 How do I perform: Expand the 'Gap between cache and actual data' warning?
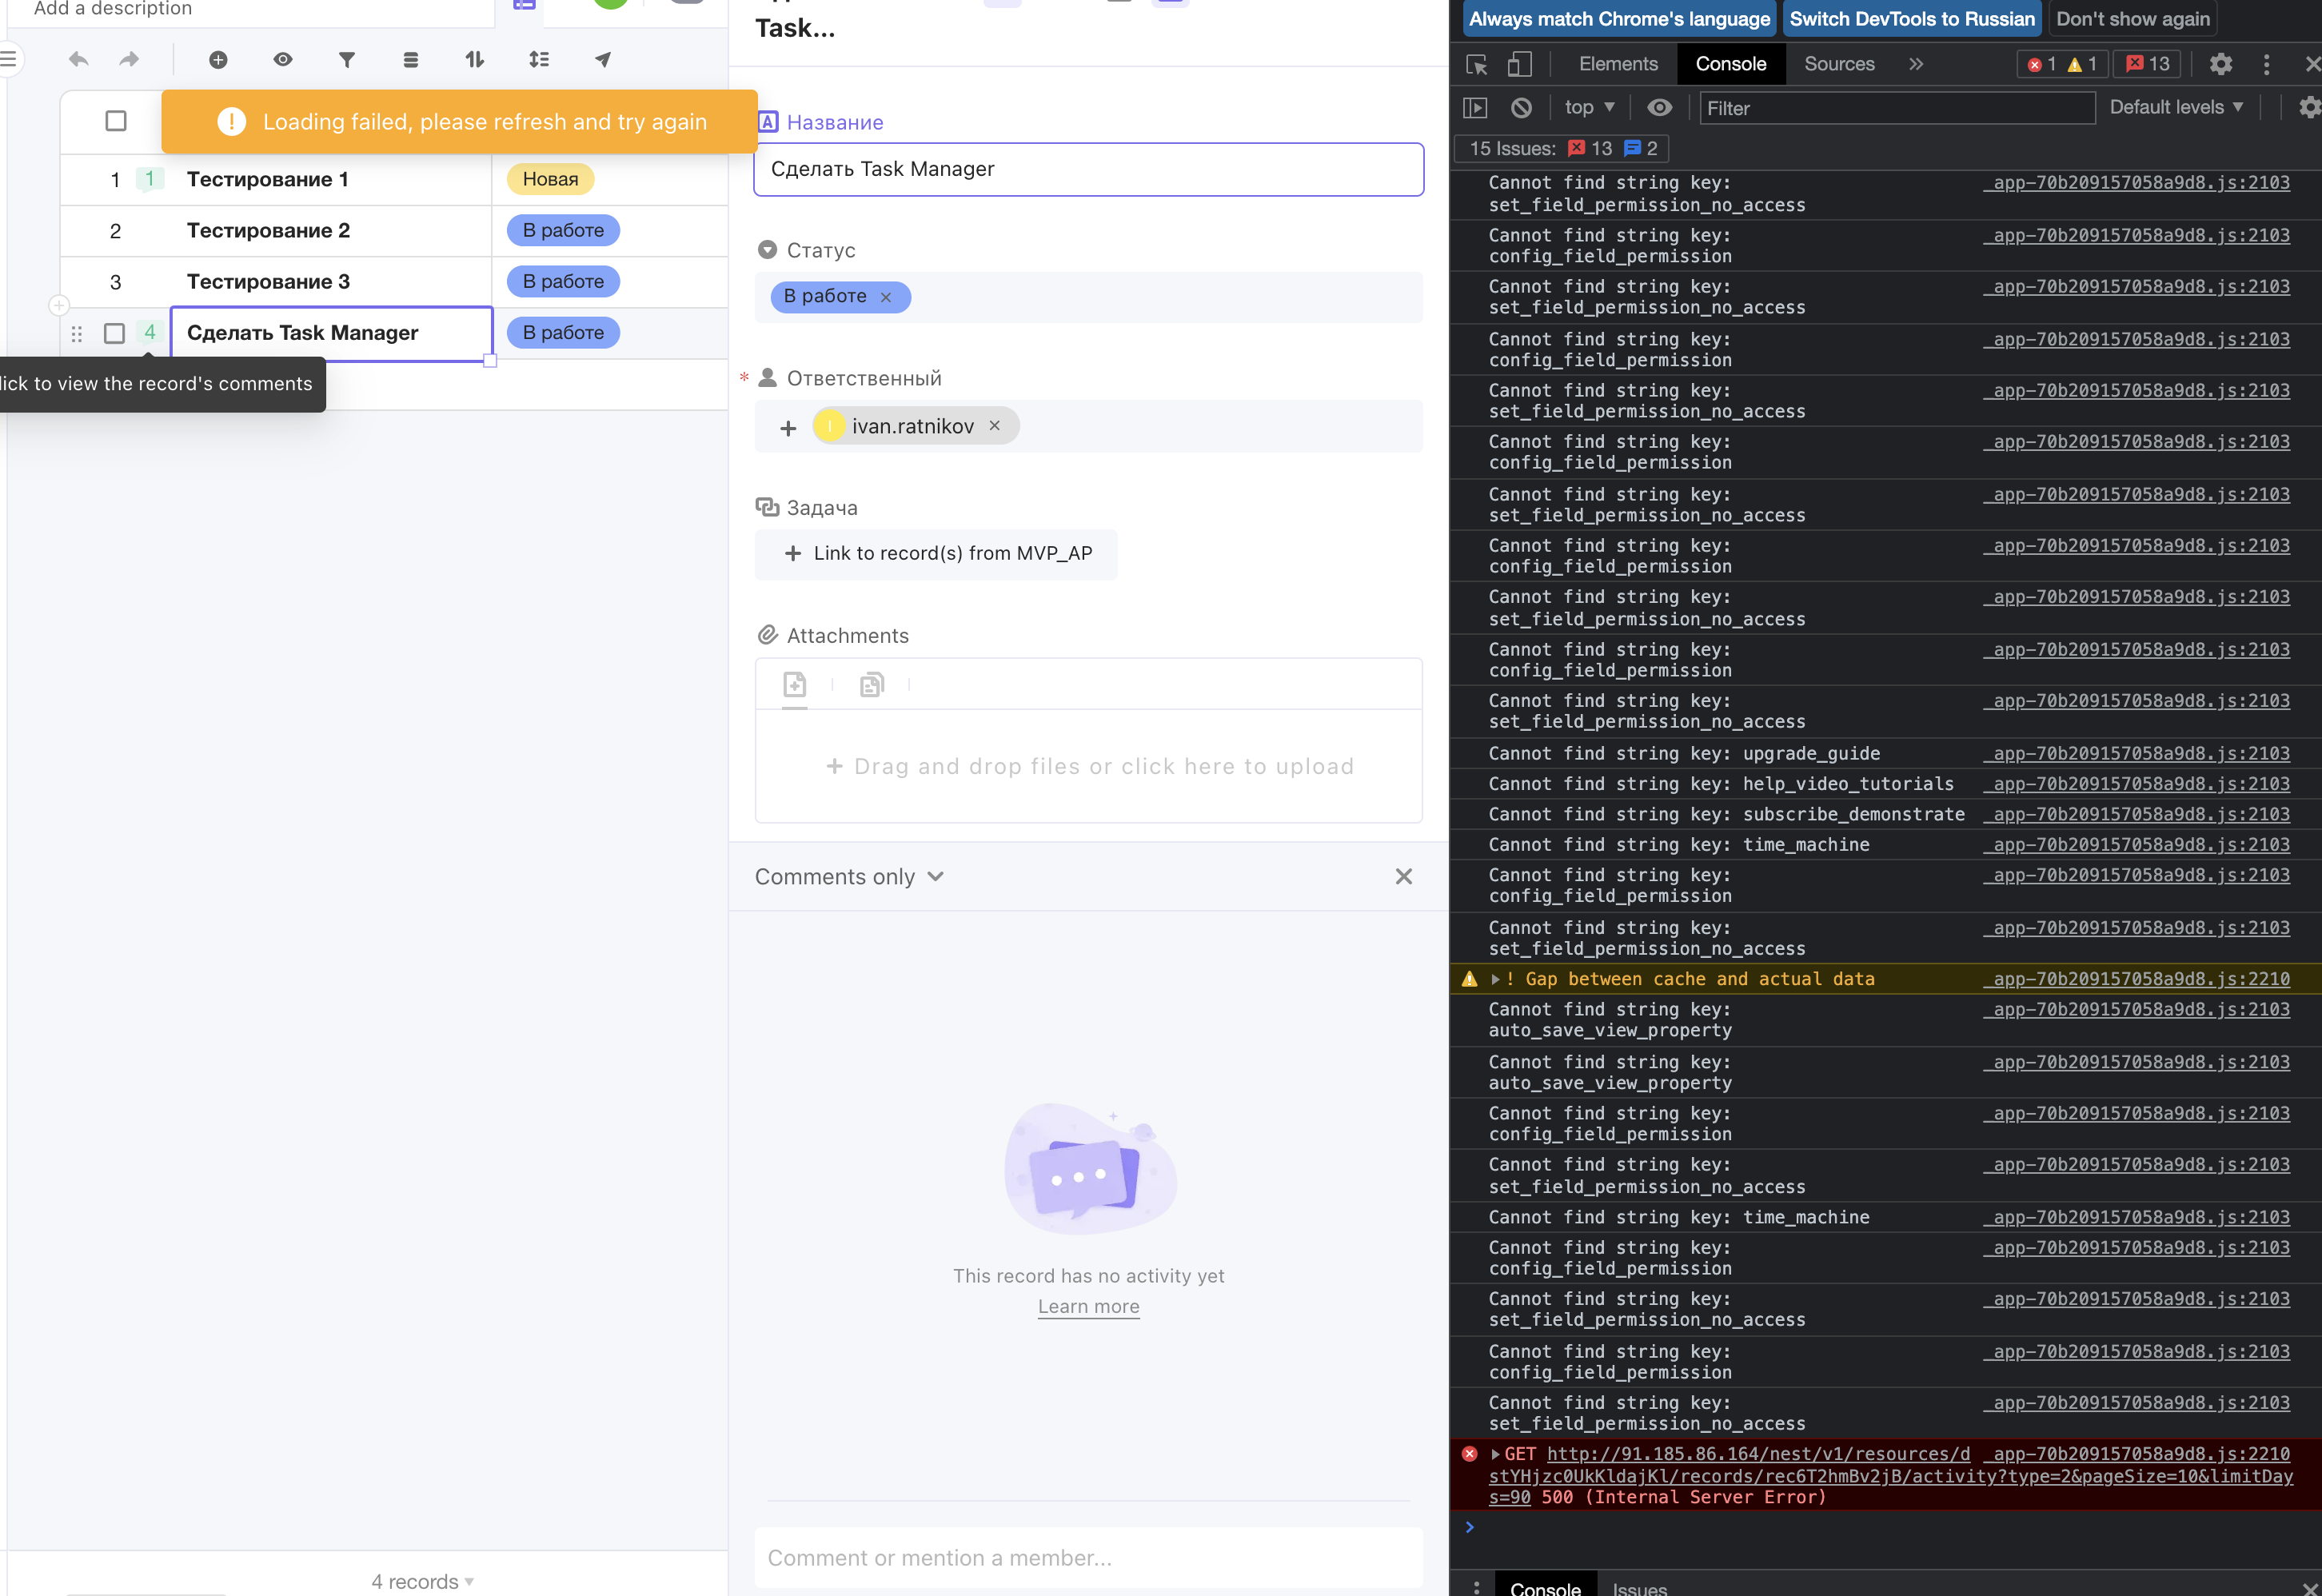point(1495,979)
